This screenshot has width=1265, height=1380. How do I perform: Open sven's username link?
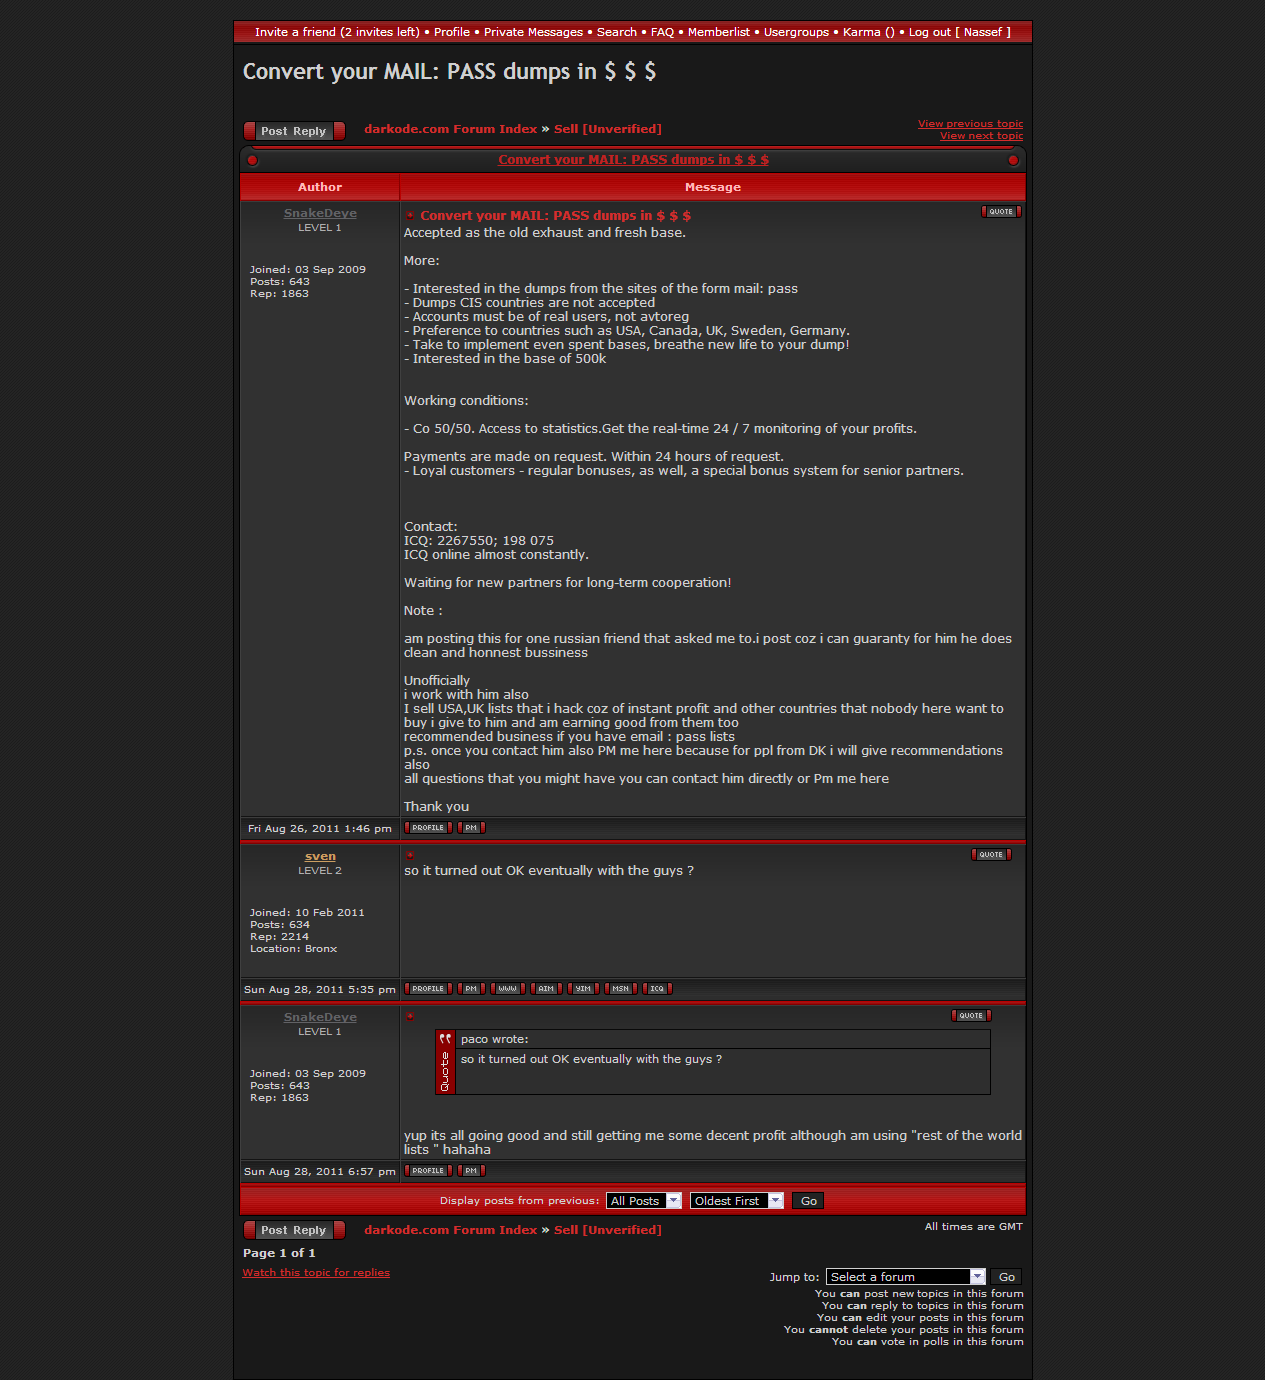click(320, 857)
